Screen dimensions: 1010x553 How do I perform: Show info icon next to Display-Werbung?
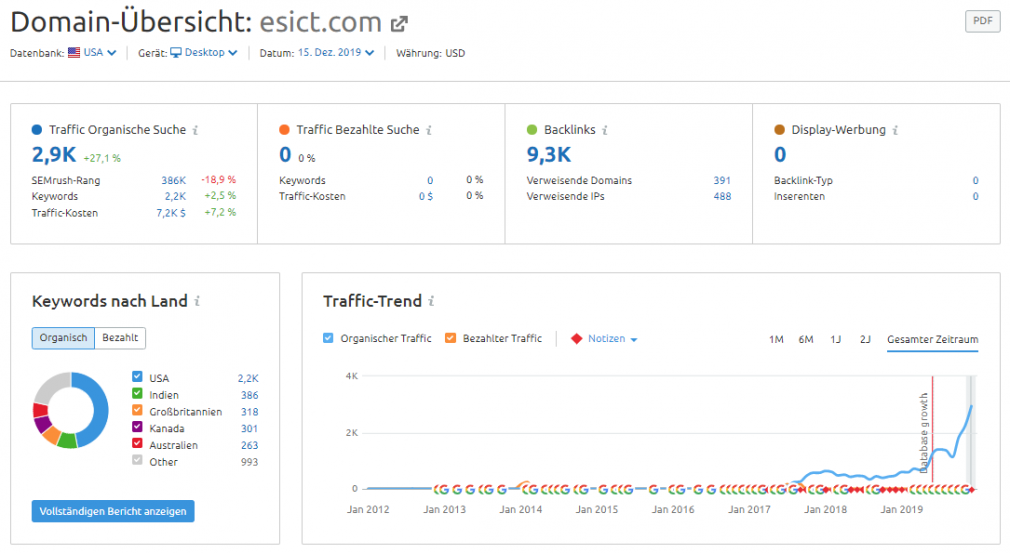coord(895,130)
